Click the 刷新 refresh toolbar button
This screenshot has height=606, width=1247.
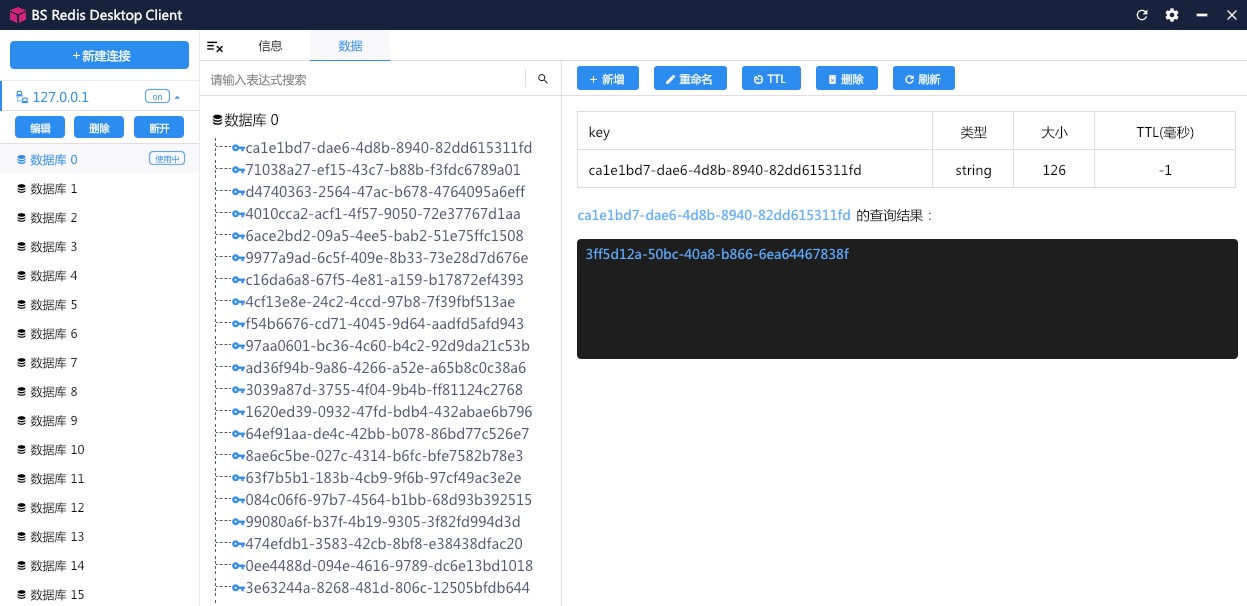(923, 78)
